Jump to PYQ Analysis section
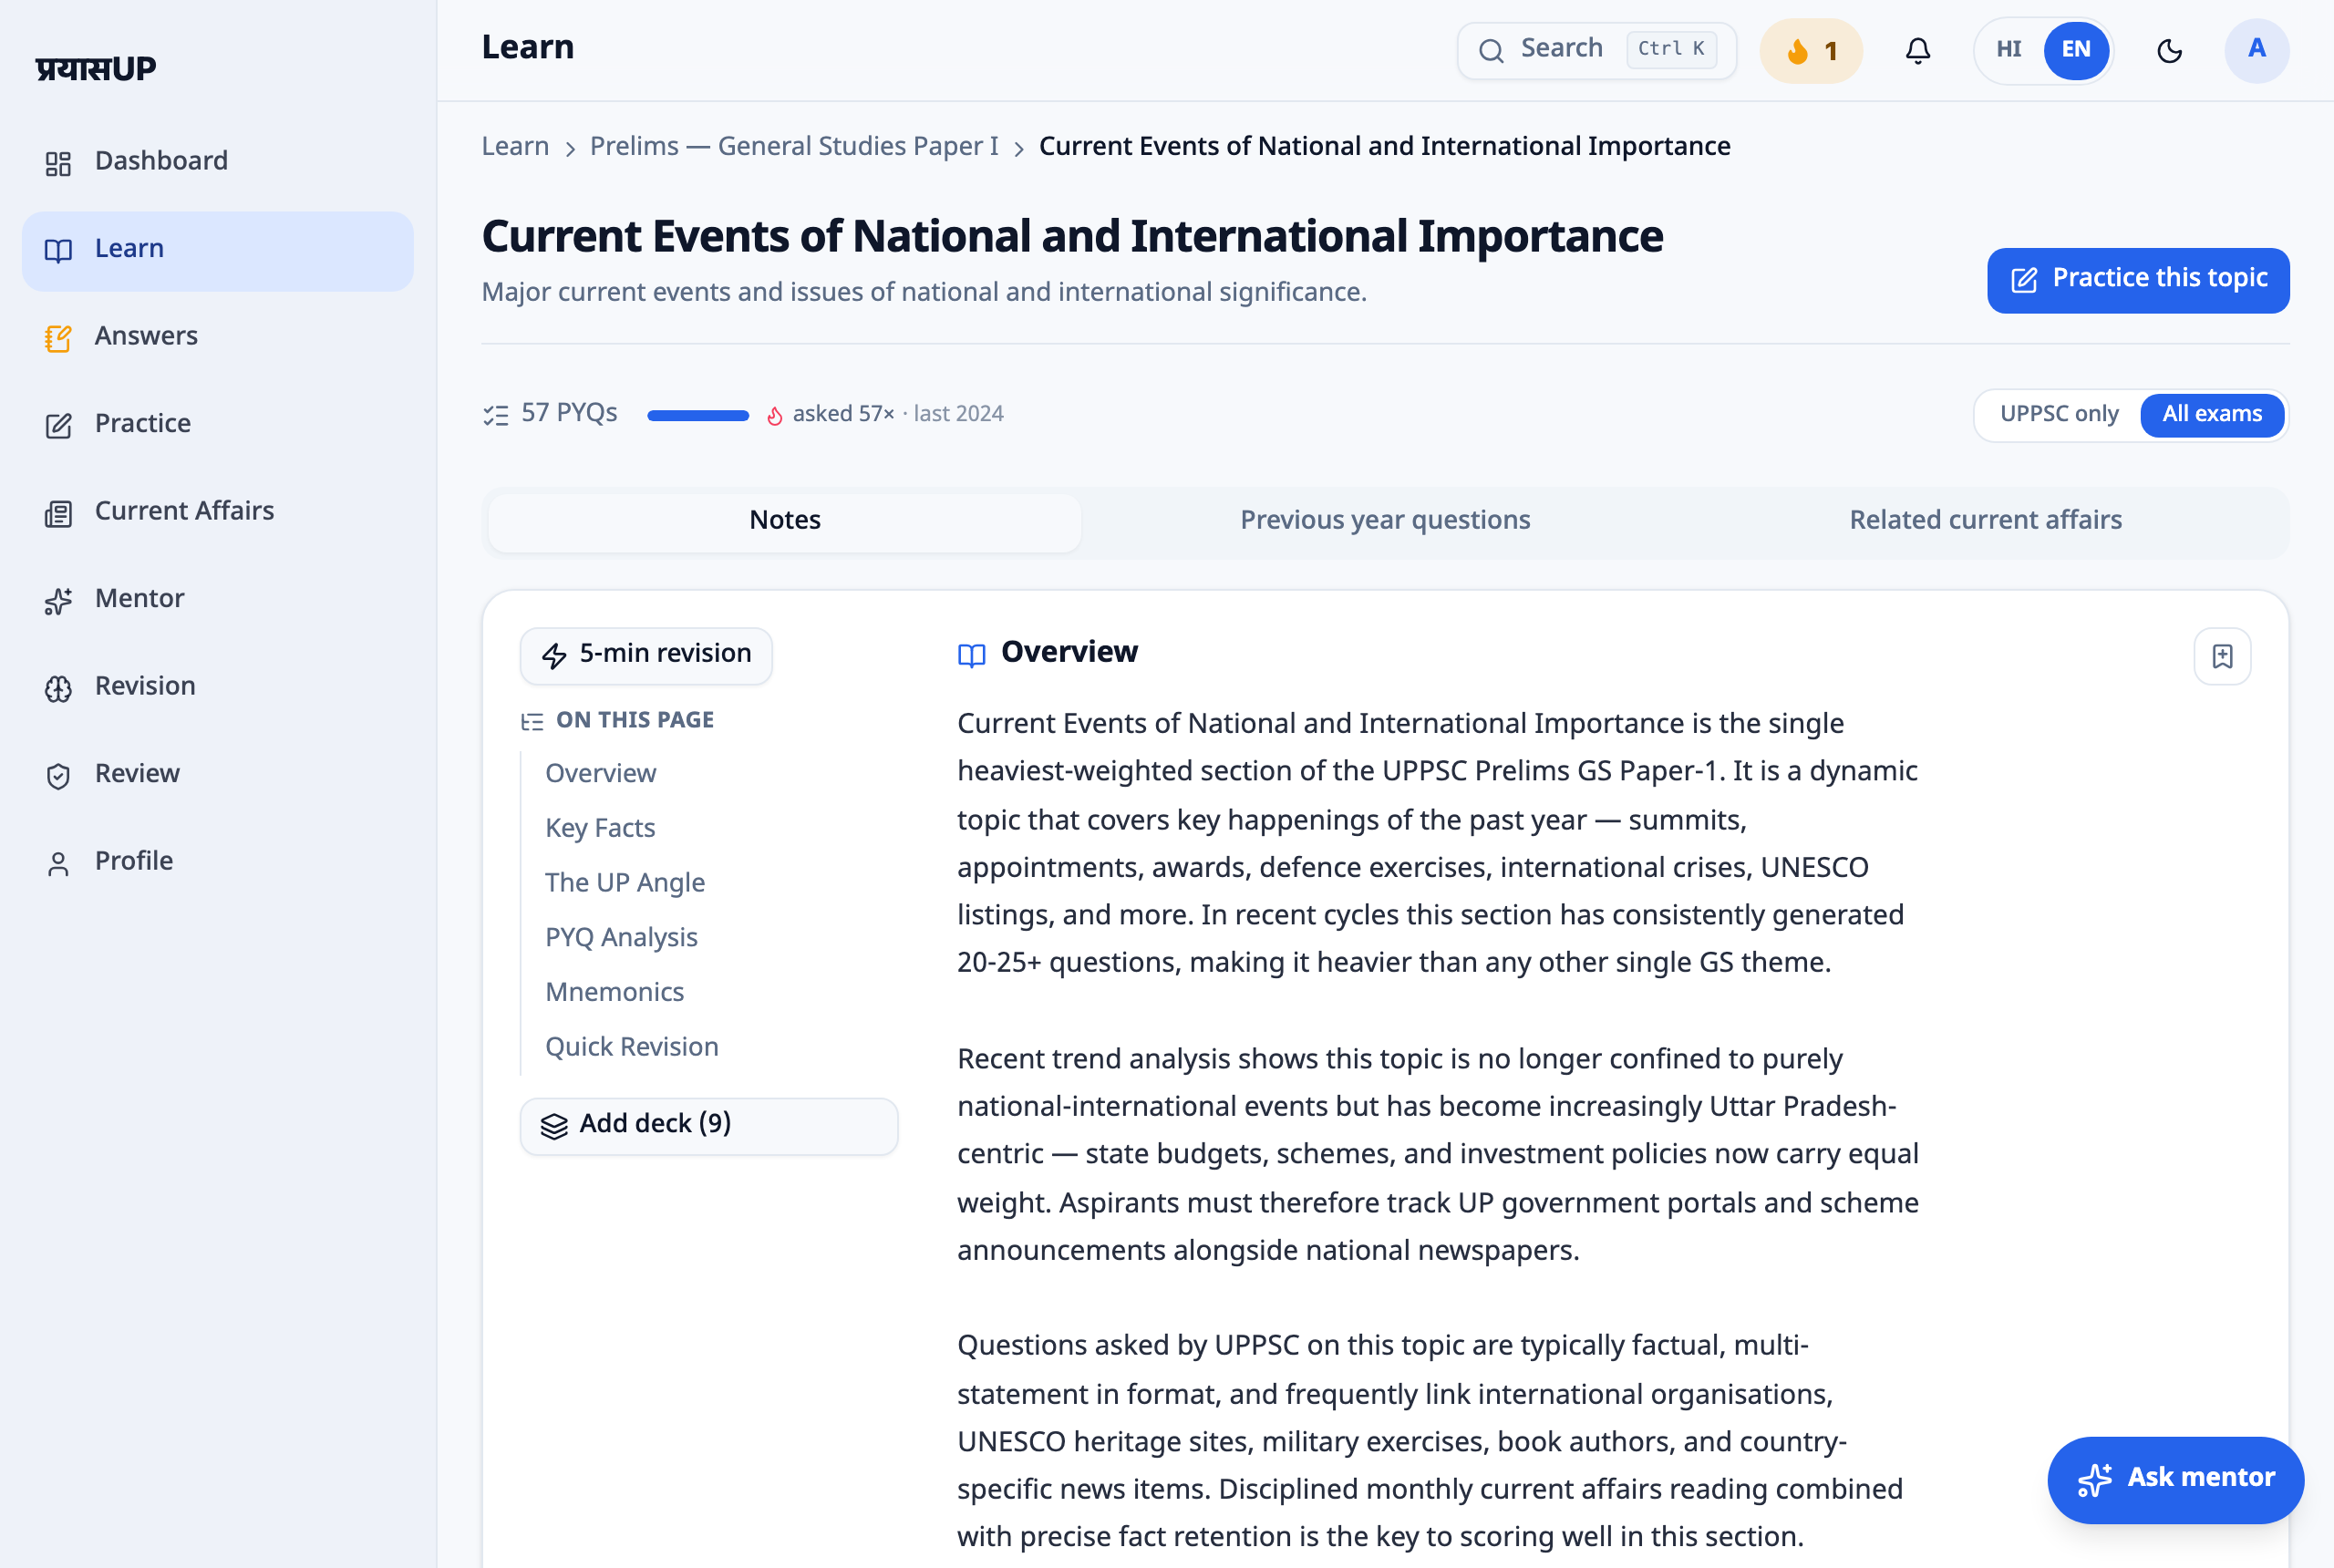 tap(621, 937)
